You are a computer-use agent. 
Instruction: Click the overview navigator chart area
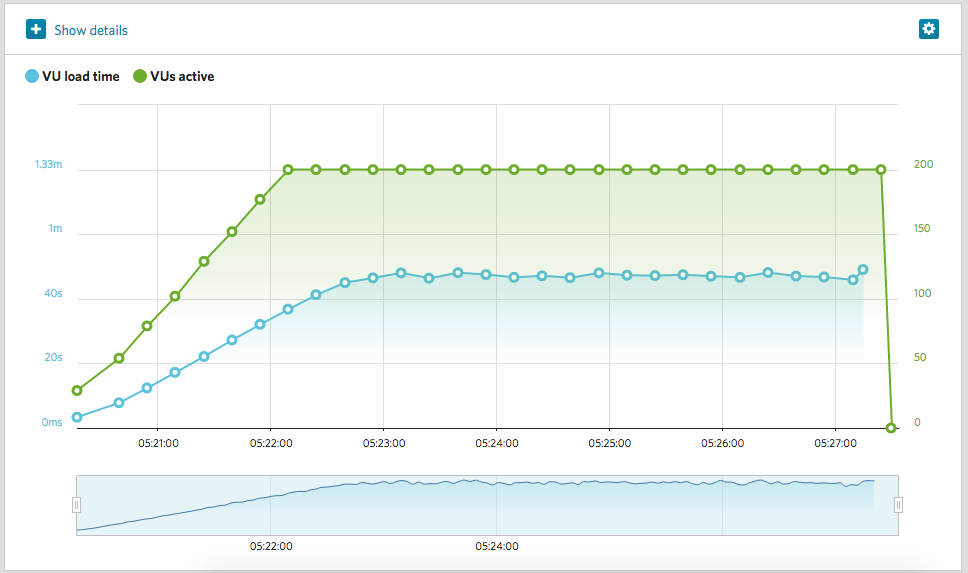click(x=487, y=505)
